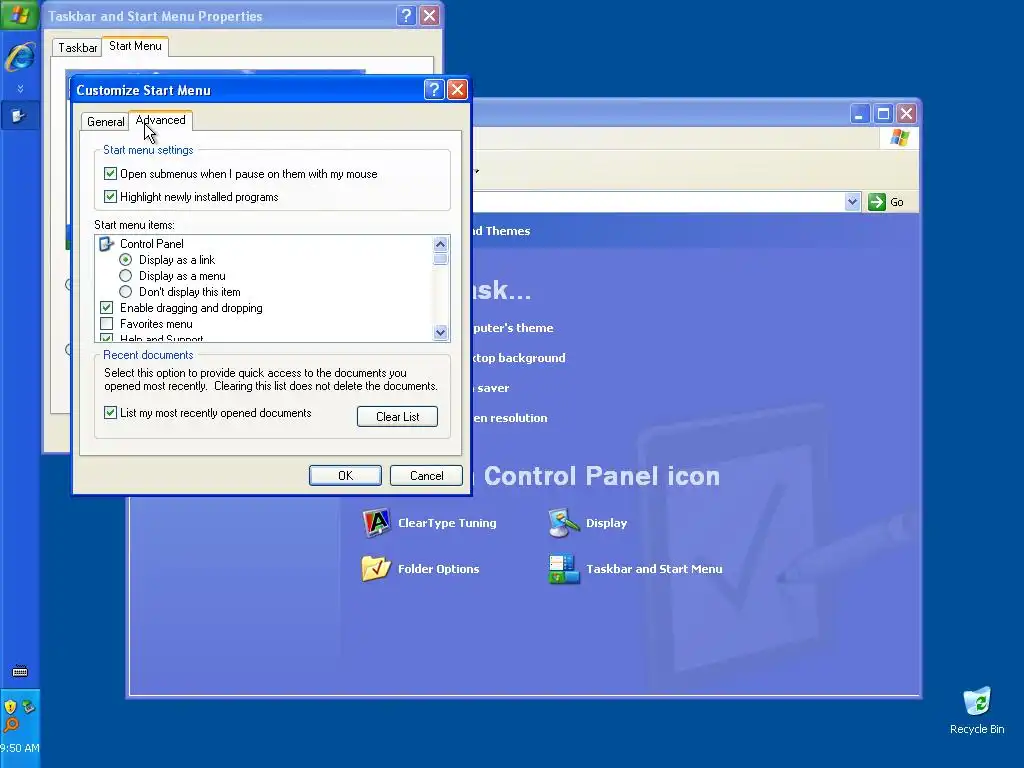
Task: Open the yellow security shield tray icon
Action: (10, 707)
